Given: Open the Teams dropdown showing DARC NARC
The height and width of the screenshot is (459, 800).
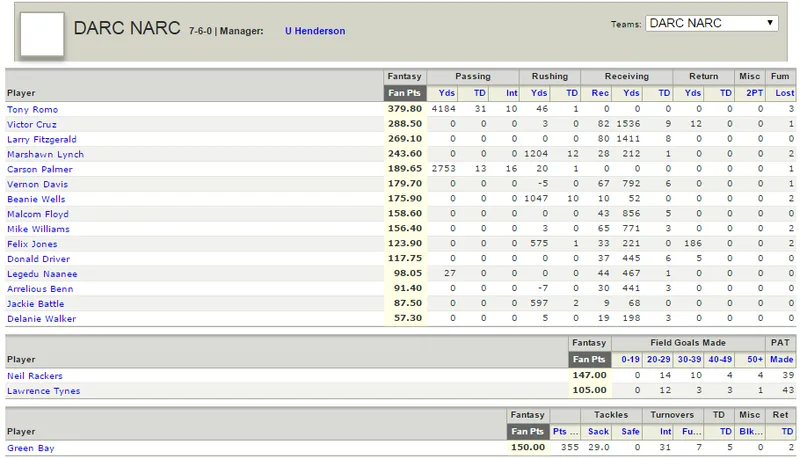Looking at the screenshot, I should 711,23.
